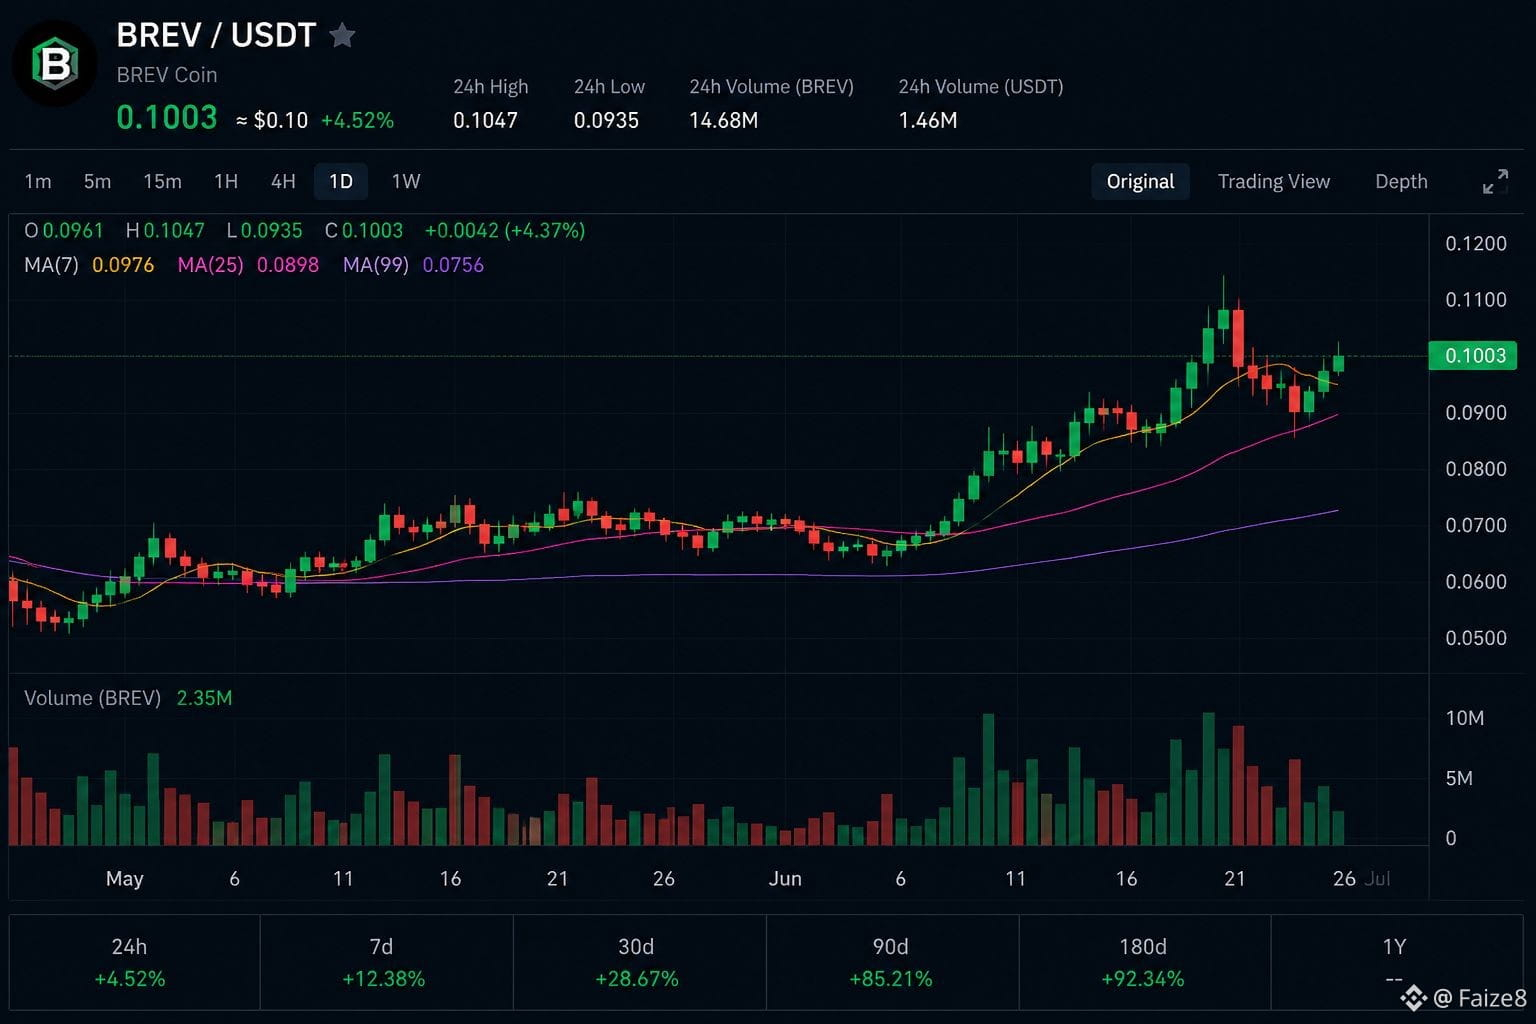Switch to the 4H interval
This screenshot has width=1536, height=1024.
click(x=283, y=181)
